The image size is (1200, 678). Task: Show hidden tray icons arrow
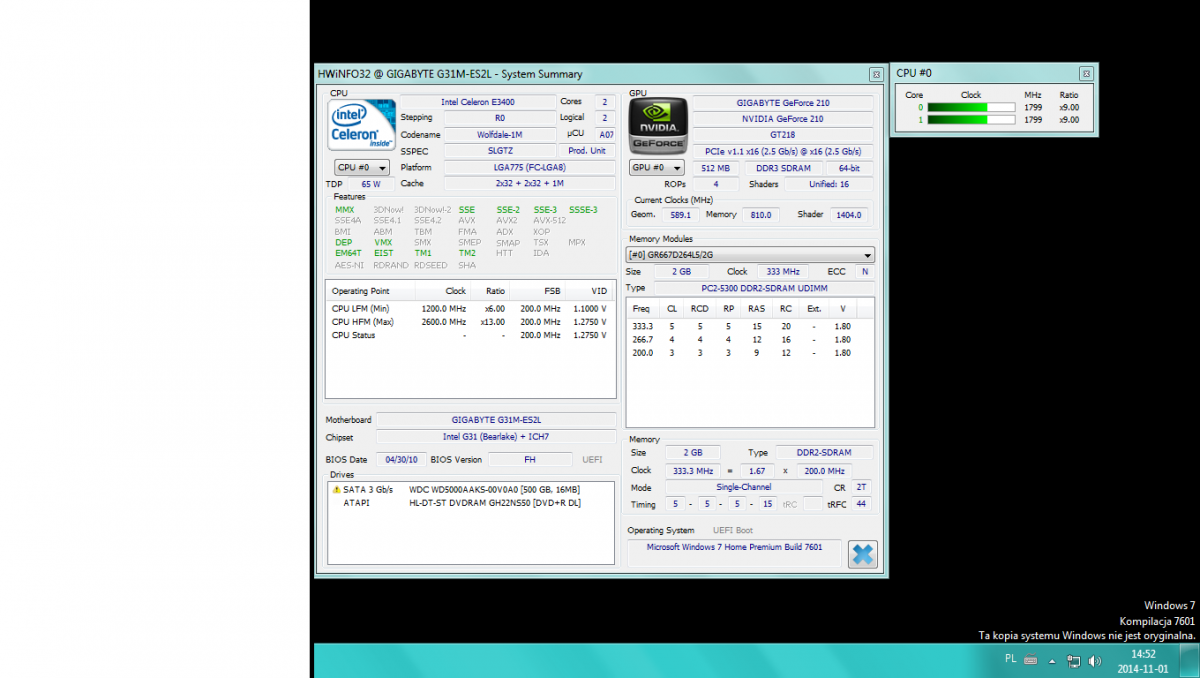tap(1051, 661)
